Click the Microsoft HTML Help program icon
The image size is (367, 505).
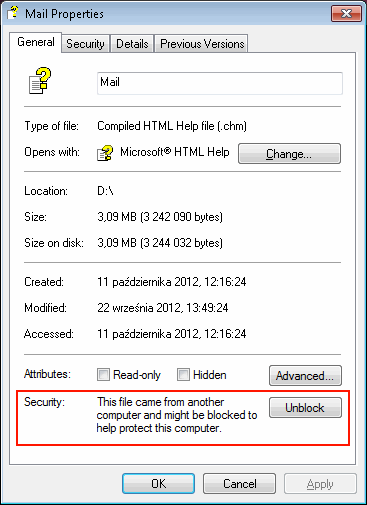[x=105, y=153]
